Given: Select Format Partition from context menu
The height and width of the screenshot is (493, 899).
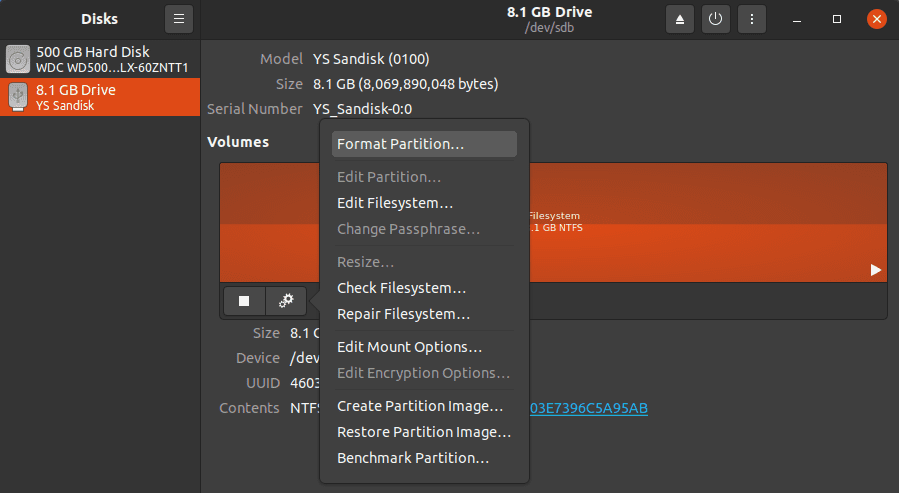Looking at the screenshot, I should pos(424,144).
